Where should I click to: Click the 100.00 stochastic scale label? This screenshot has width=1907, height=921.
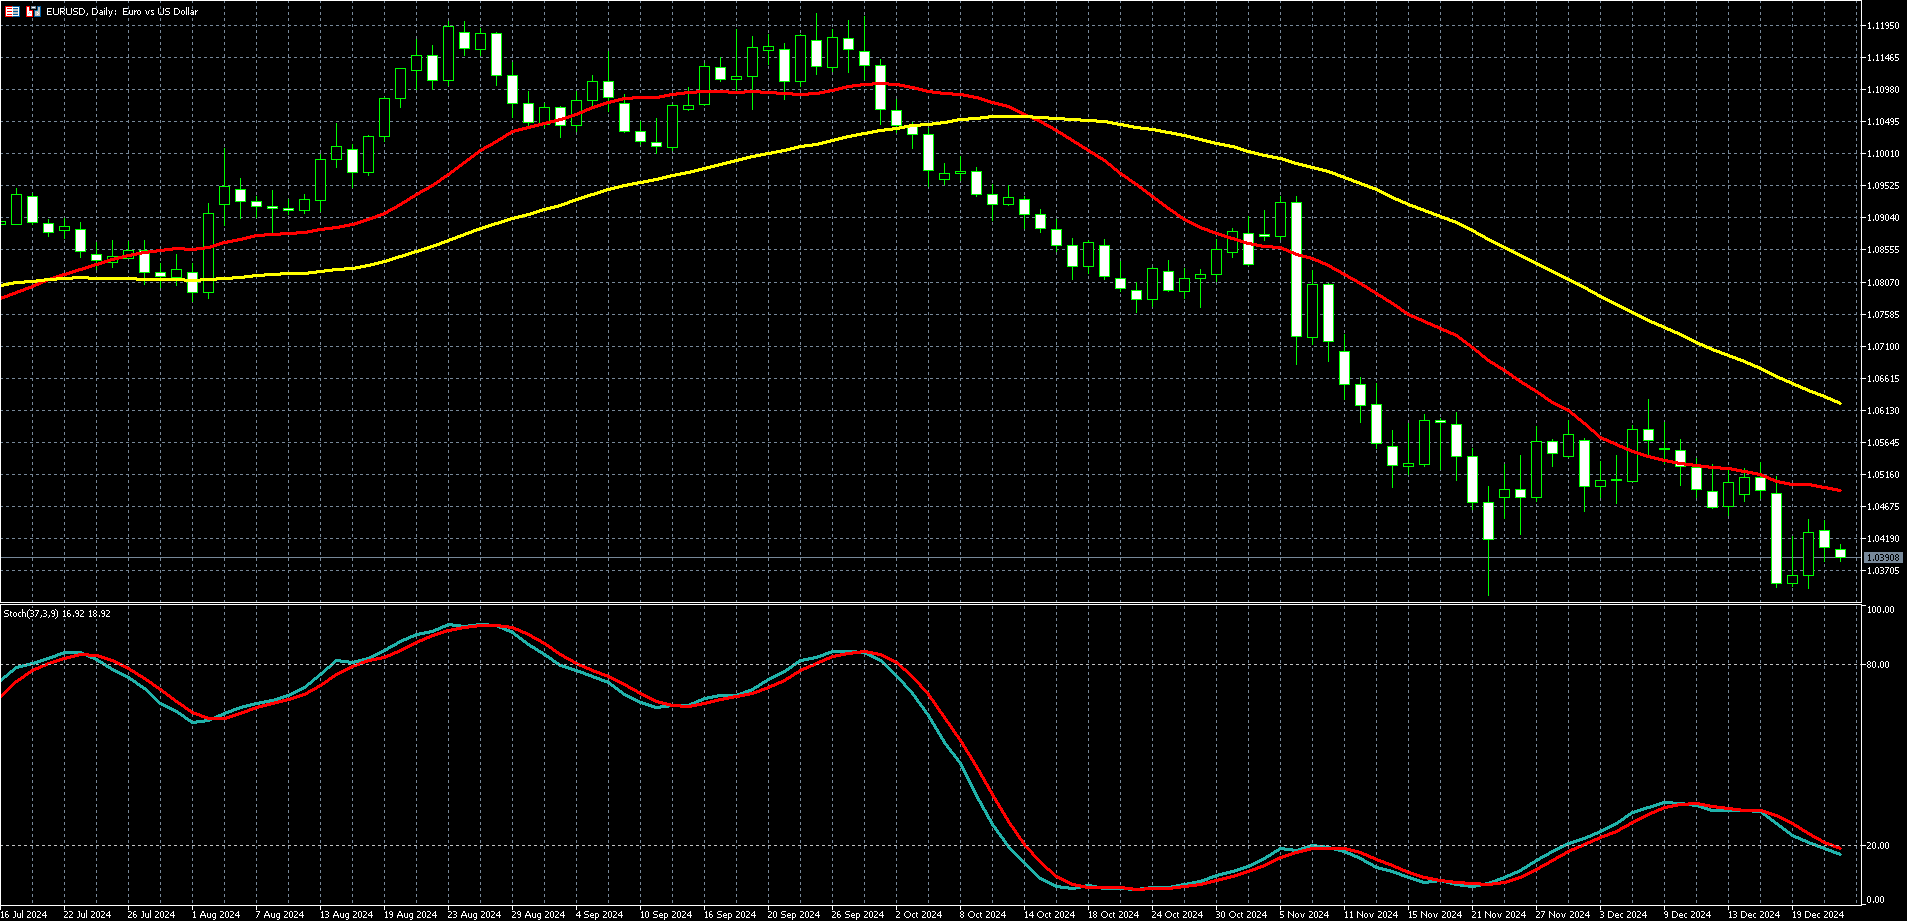(x=1881, y=610)
